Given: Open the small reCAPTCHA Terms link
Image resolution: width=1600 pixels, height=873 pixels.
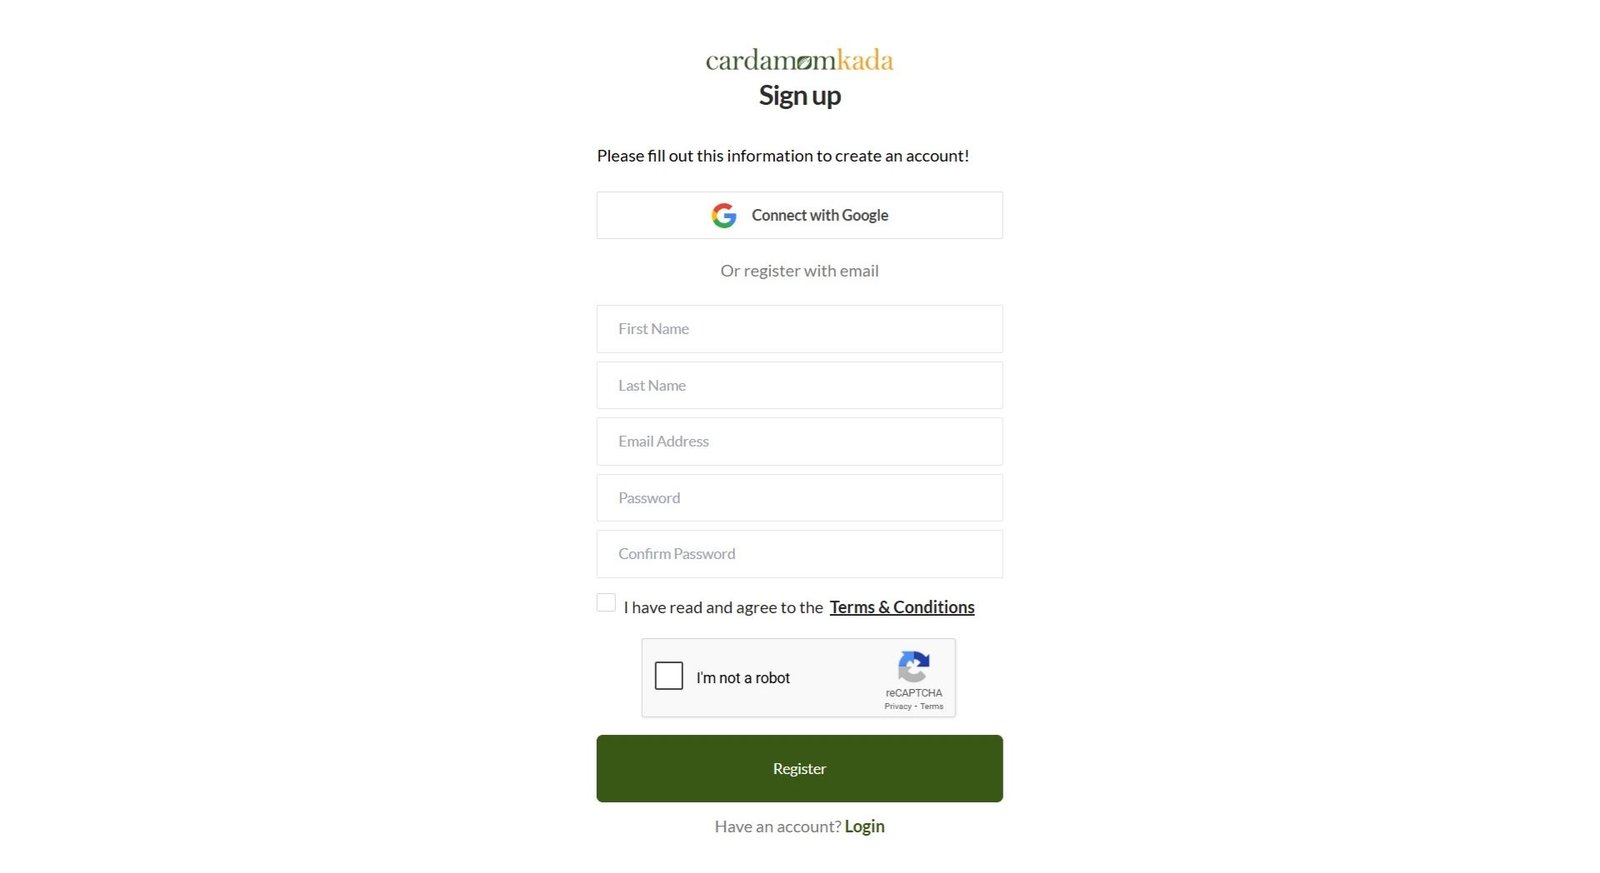Looking at the screenshot, I should coord(932,707).
